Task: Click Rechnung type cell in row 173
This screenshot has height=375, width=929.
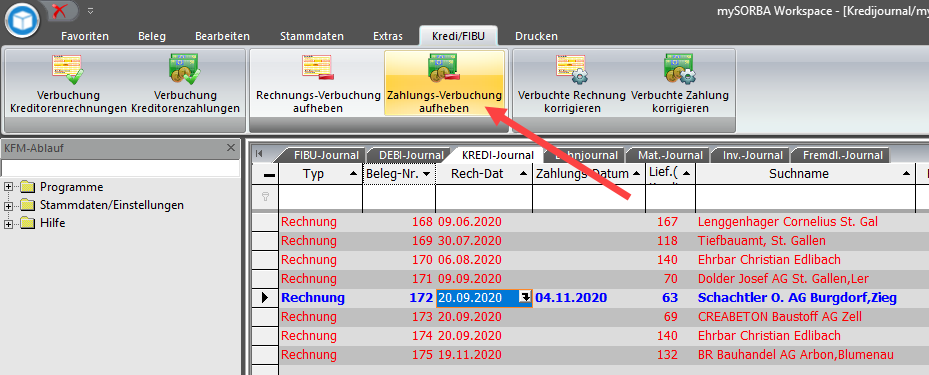Action: [320, 316]
